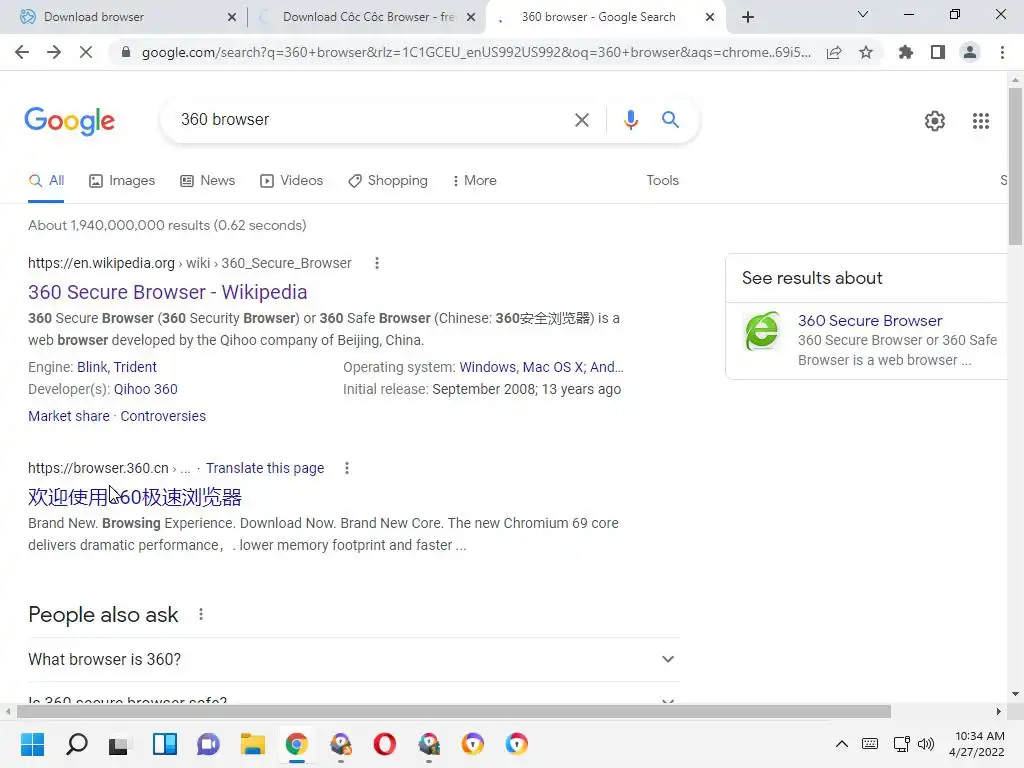The image size is (1024, 768).
Task: Open more options for browser.360.cn result
Action: point(347,468)
